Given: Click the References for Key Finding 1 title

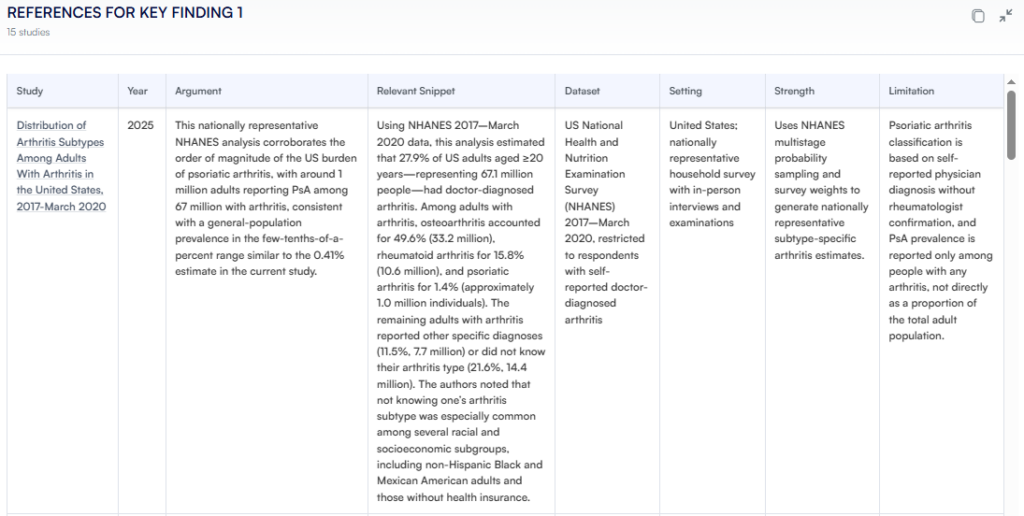Looking at the screenshot, I should click(x=125, y=13).
